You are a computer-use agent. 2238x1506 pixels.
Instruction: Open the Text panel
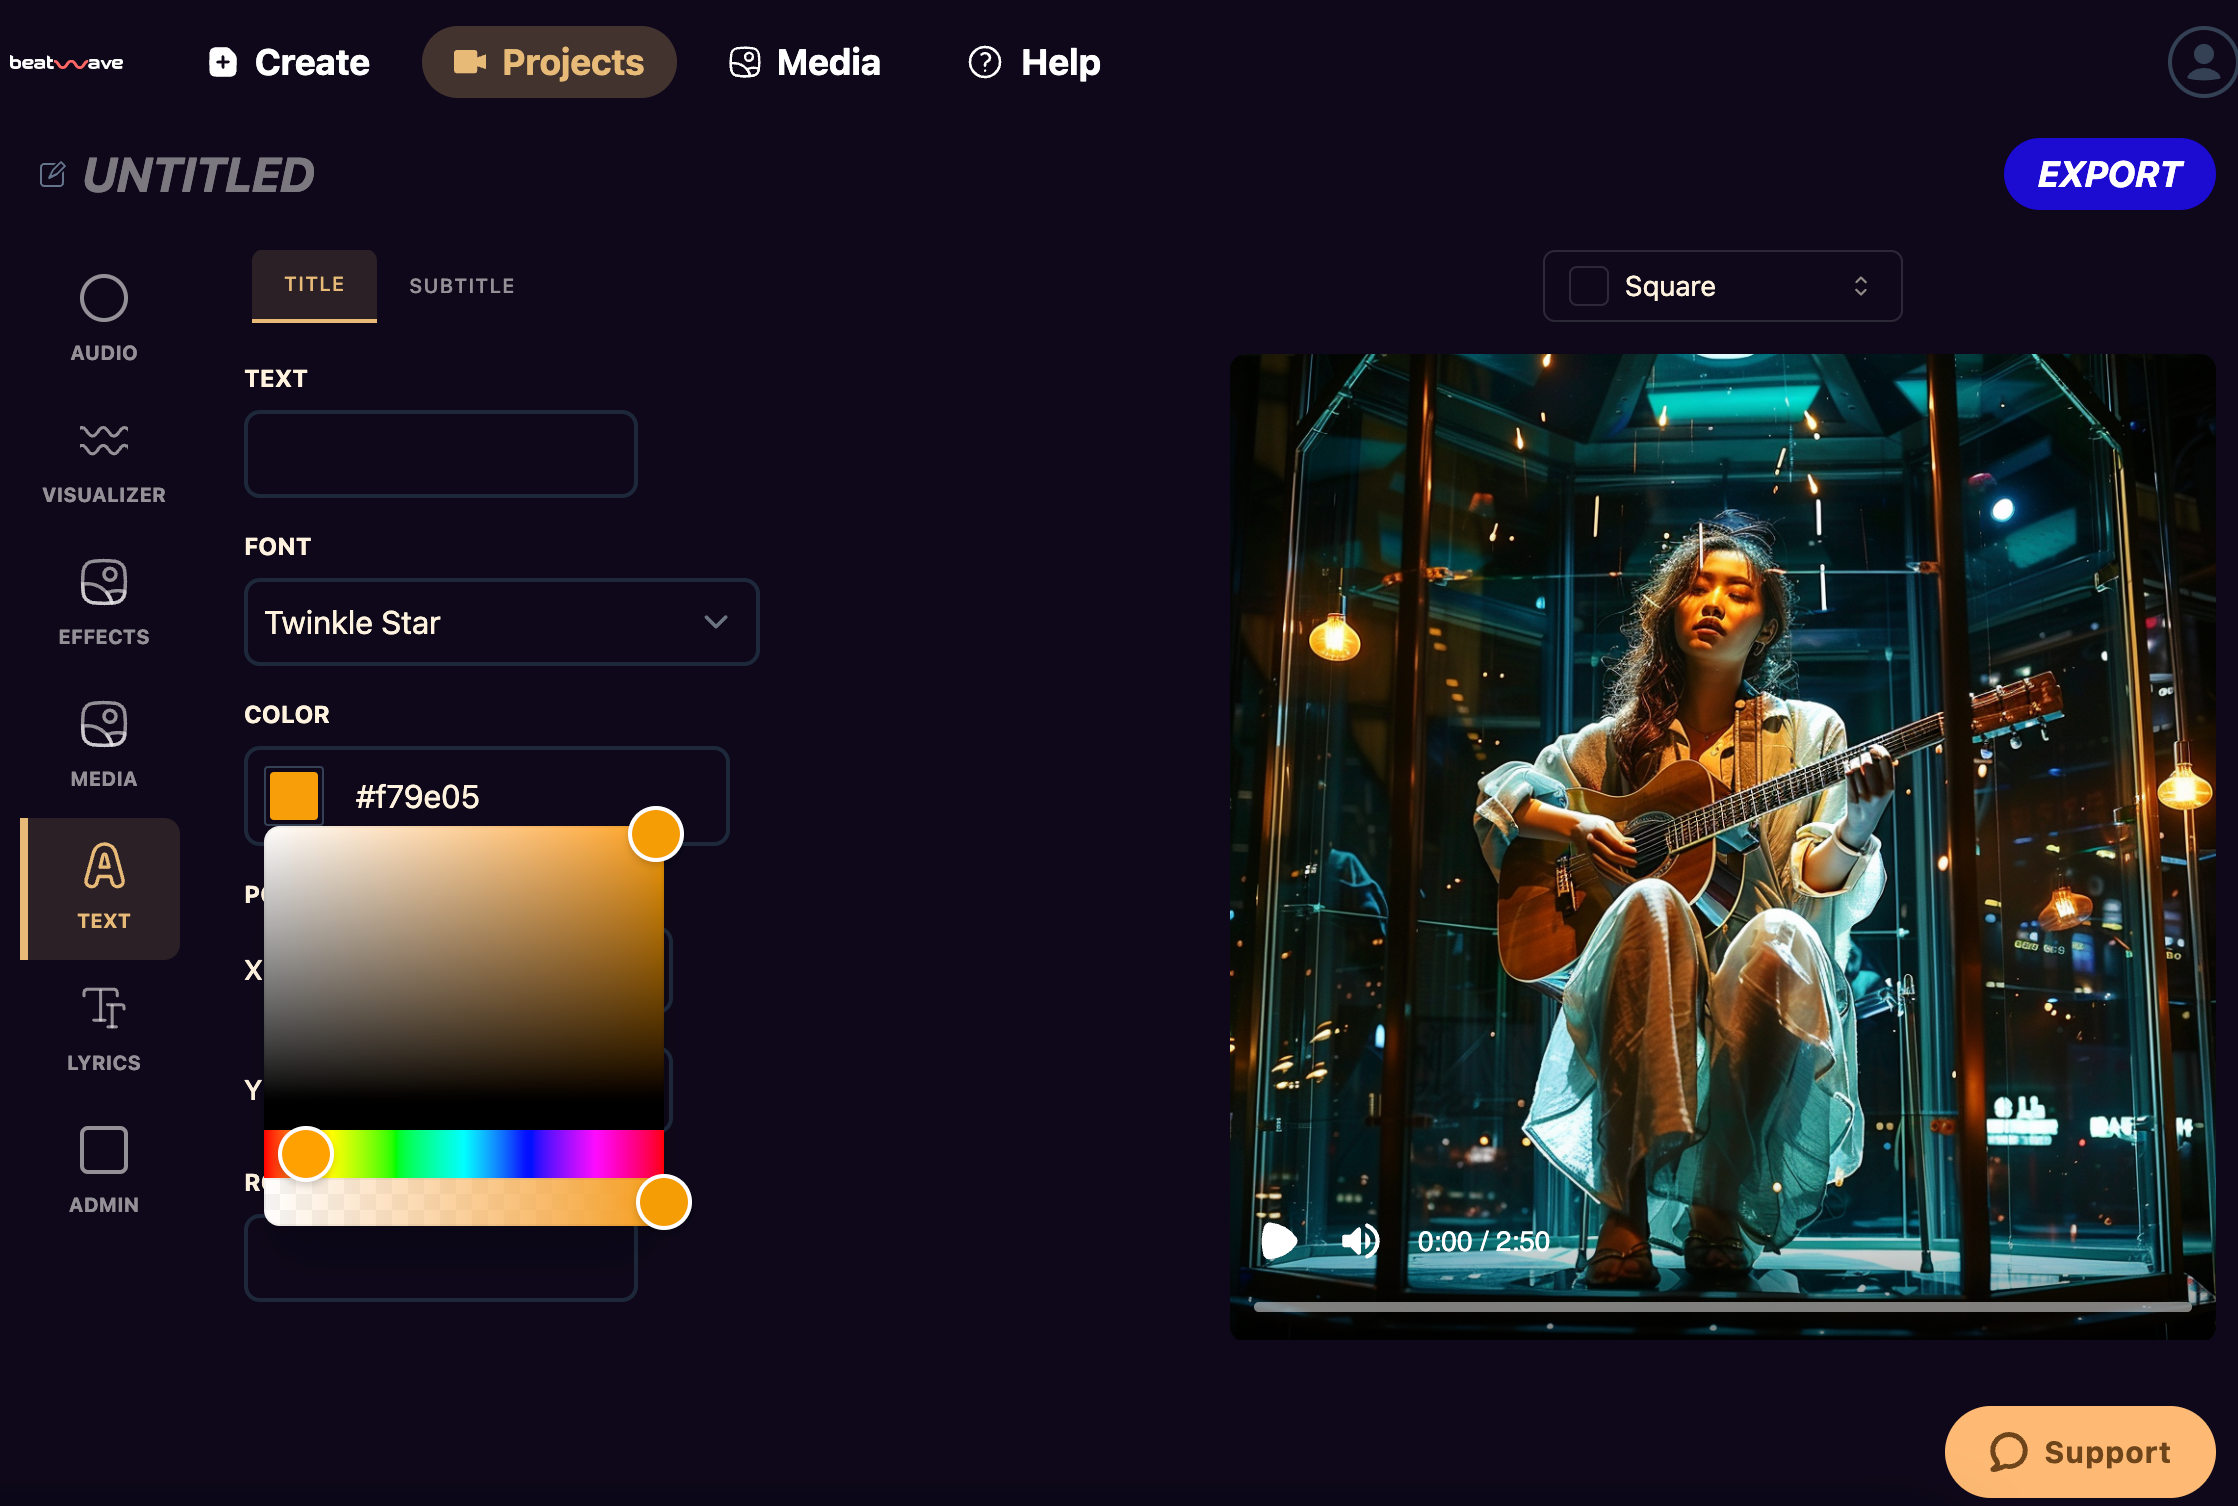click(103, 886)
